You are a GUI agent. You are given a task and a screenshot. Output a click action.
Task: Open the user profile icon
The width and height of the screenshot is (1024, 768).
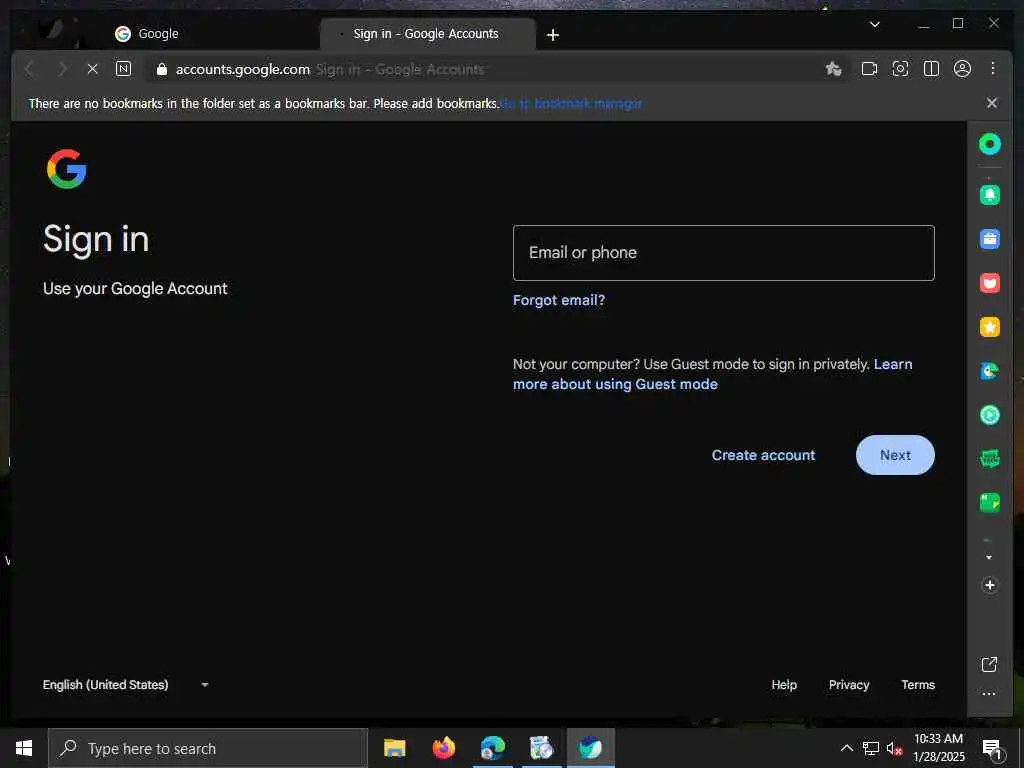tap(962, 69)
